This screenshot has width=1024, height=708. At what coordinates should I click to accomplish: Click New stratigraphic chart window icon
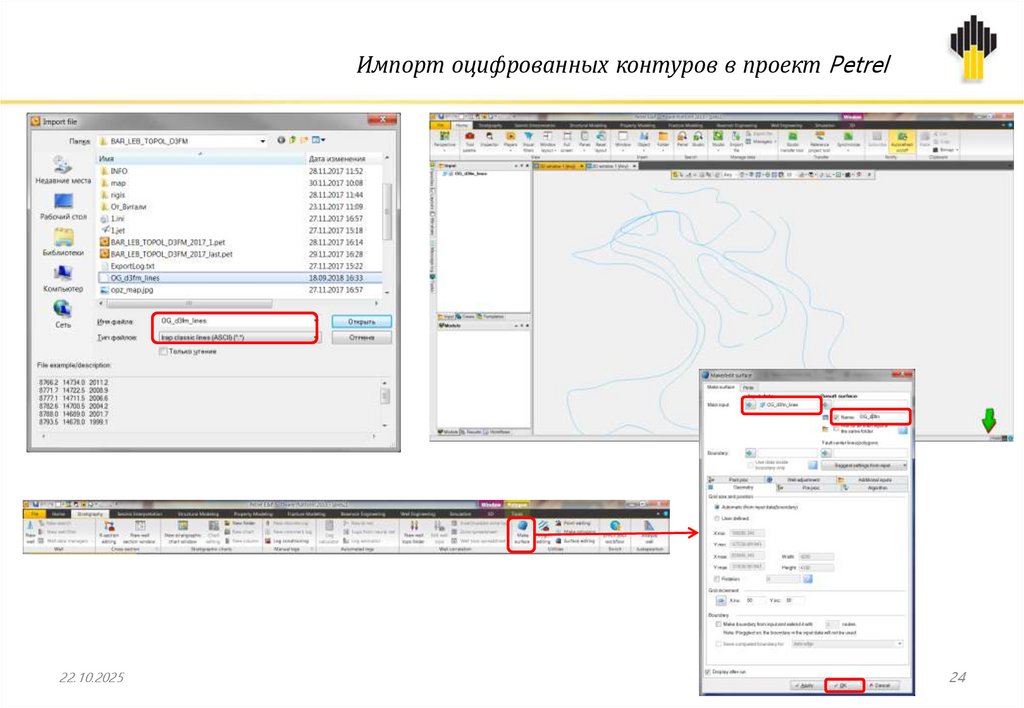(183, 533)
